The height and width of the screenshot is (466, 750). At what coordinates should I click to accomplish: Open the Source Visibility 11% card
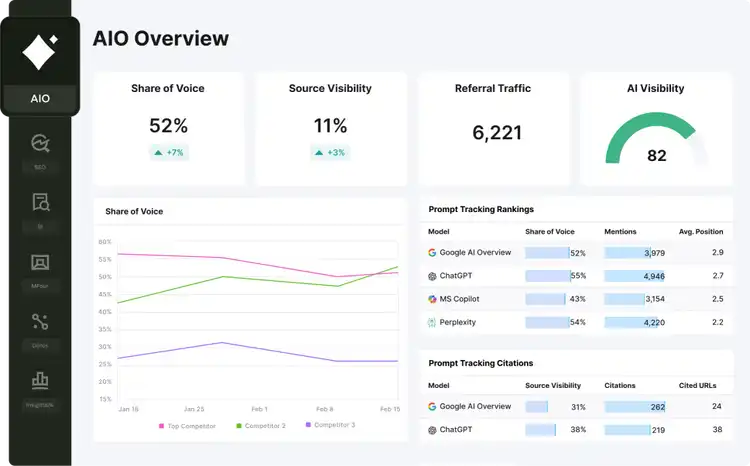coord(331,129)
